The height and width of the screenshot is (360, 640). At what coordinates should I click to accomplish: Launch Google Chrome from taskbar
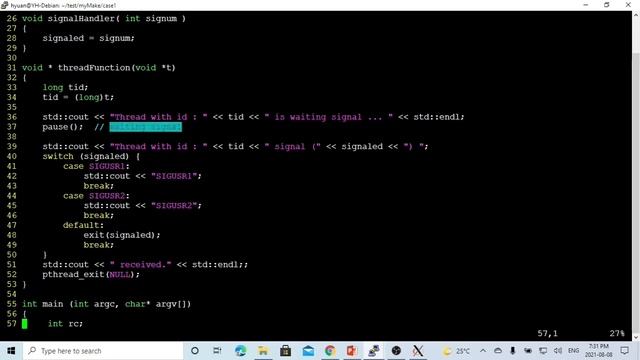[x=330, y=351]
